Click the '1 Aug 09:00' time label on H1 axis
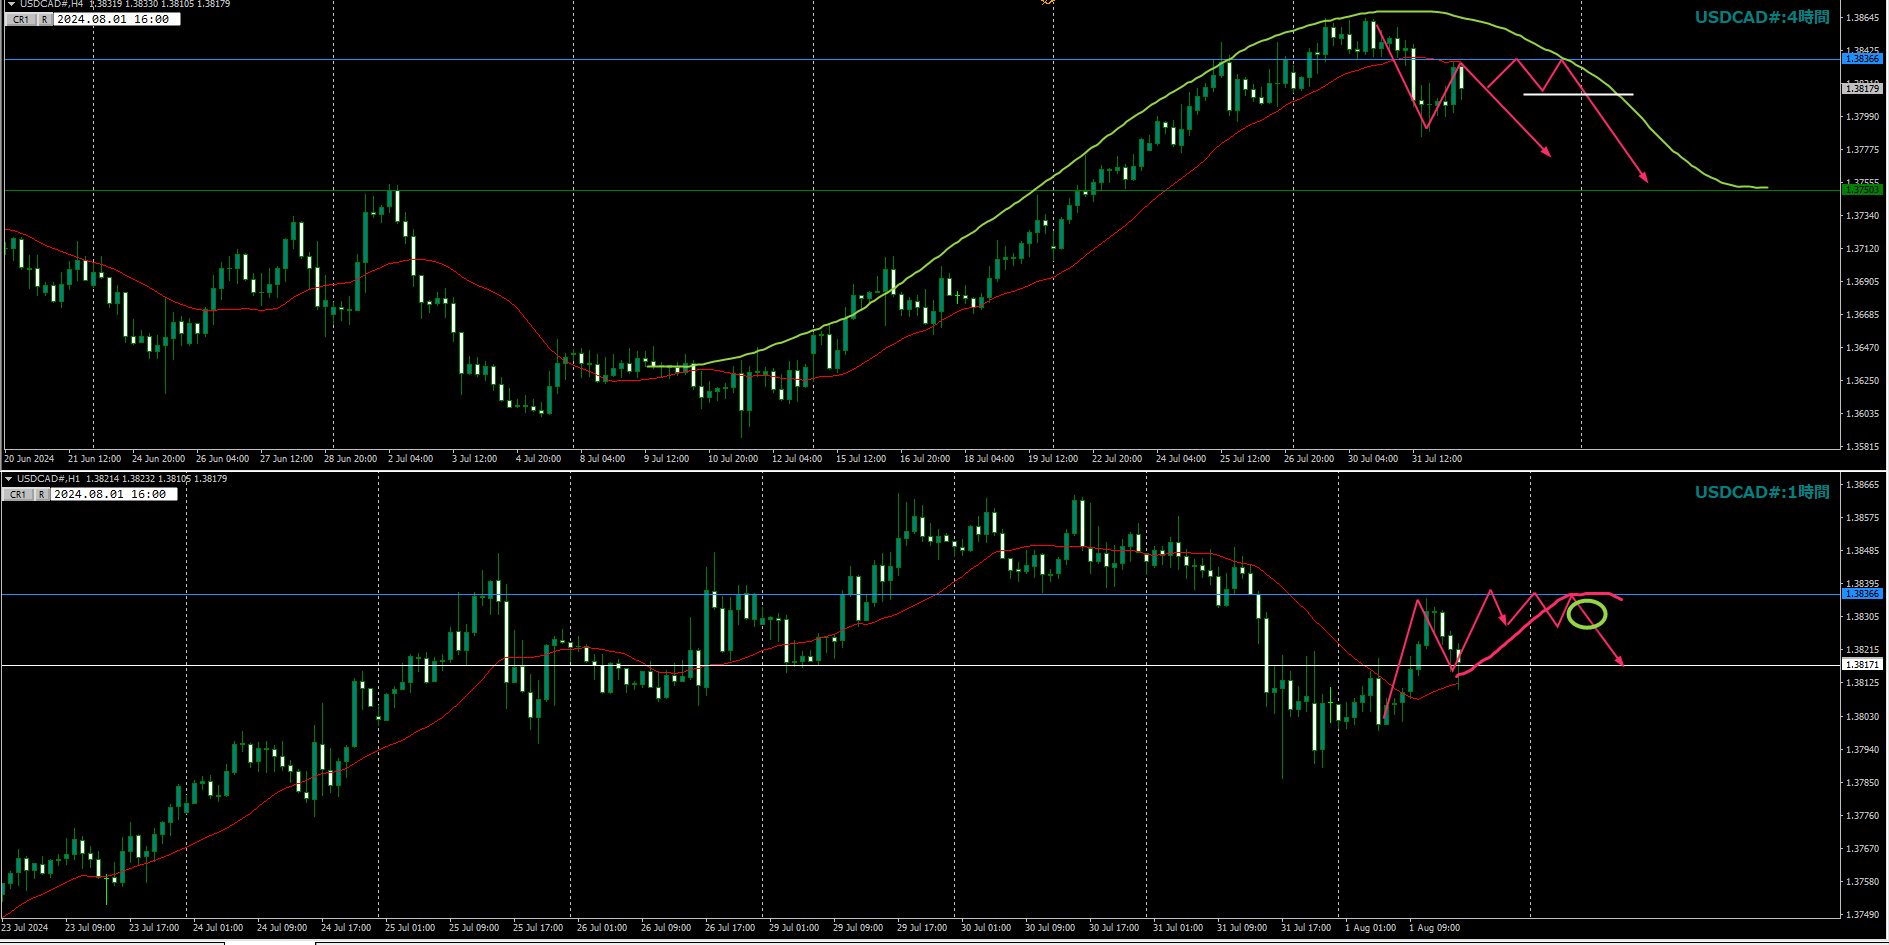This screenshot has width=1889, height=945. [x=1435, y=928]
